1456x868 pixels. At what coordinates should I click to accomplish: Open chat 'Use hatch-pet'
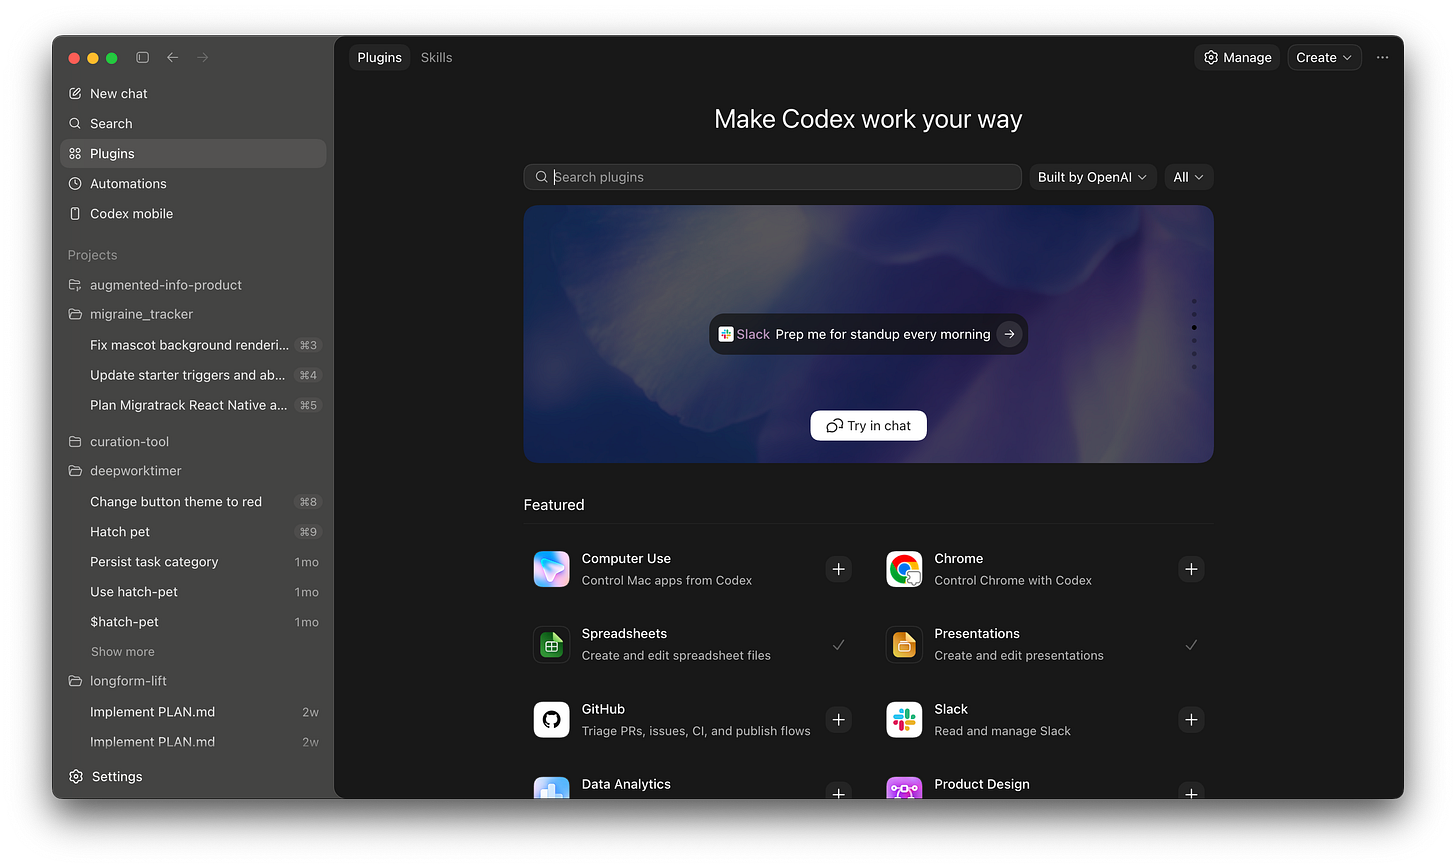pos(194,592)
